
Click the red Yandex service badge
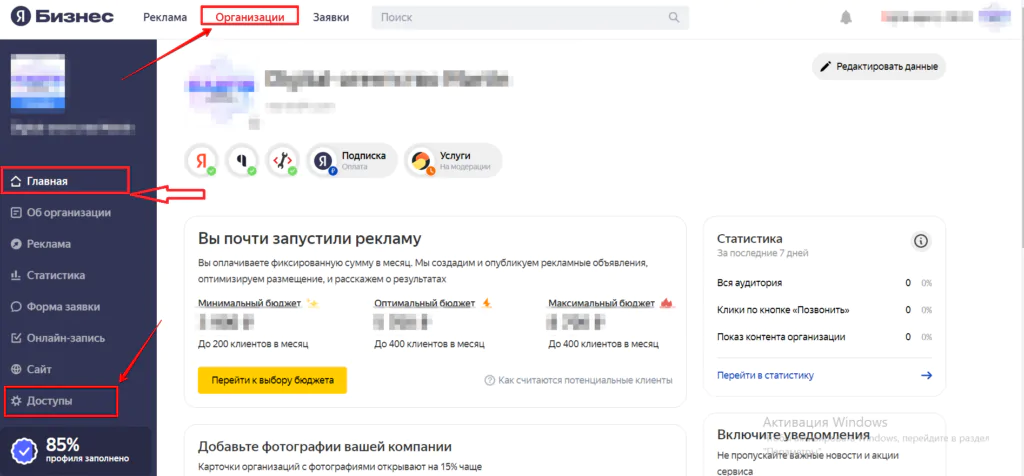[202, 161]
